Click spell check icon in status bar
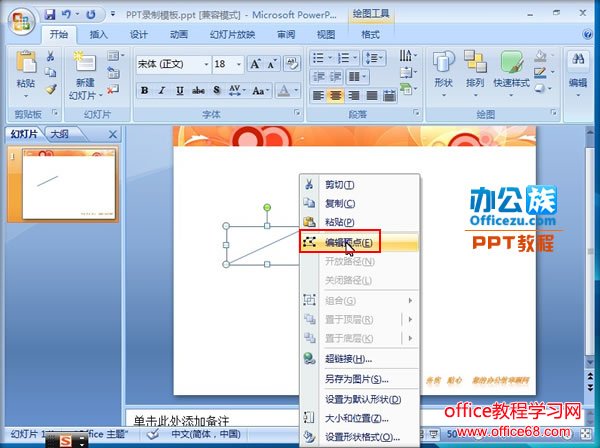Image resolution: width=600 pixels, height=448 pixels. tap(153, 434)
